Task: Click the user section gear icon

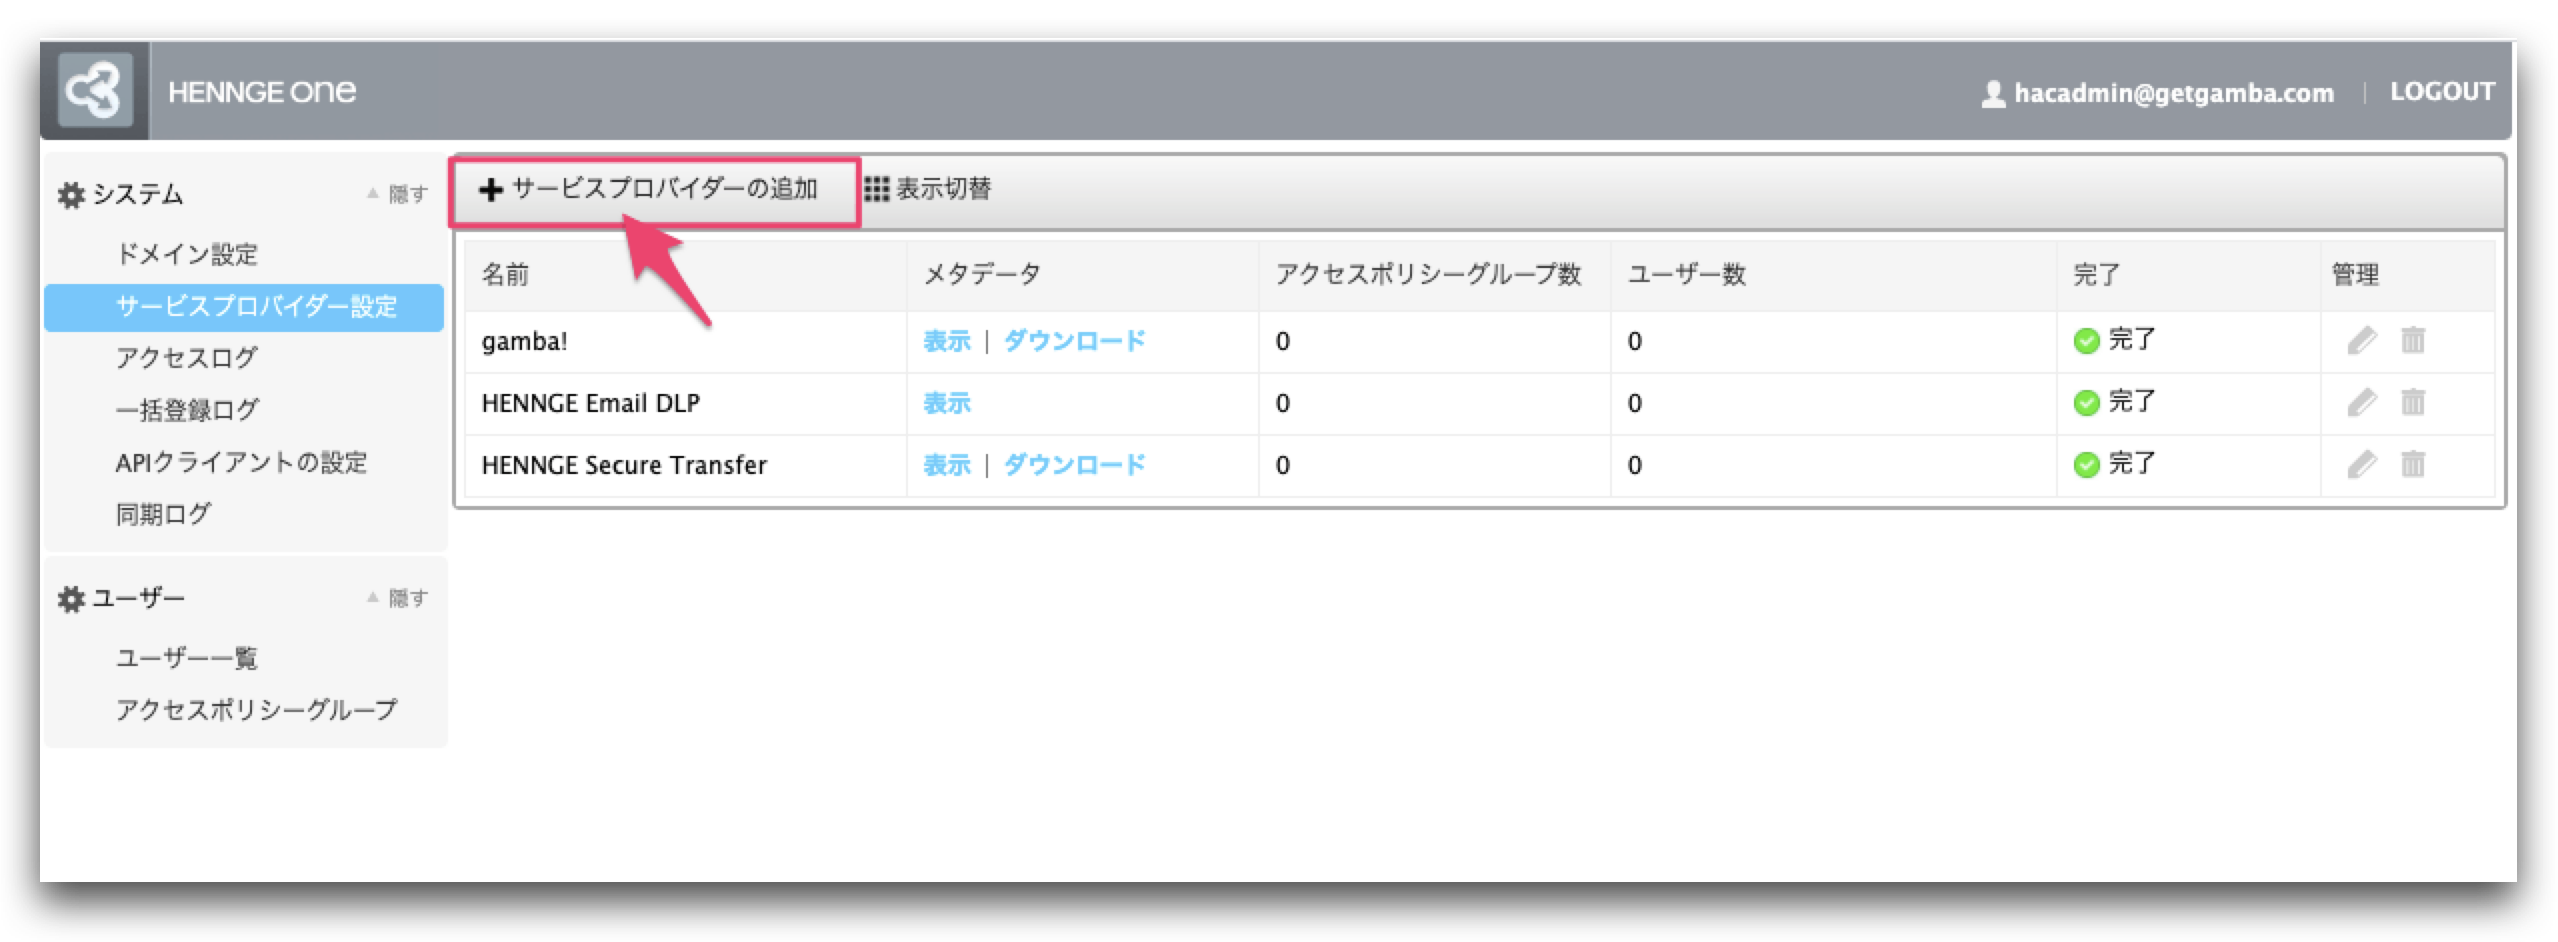Action: (71, 599)
